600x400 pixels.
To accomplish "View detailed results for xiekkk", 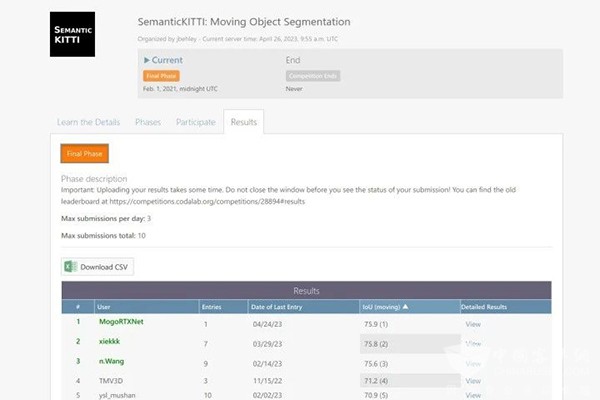I will [473, 342].
